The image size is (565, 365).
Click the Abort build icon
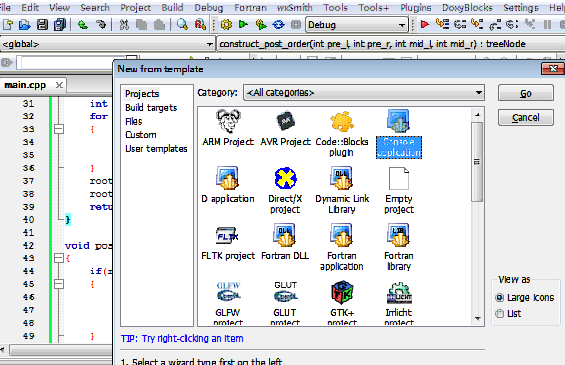tap(296, 25)
